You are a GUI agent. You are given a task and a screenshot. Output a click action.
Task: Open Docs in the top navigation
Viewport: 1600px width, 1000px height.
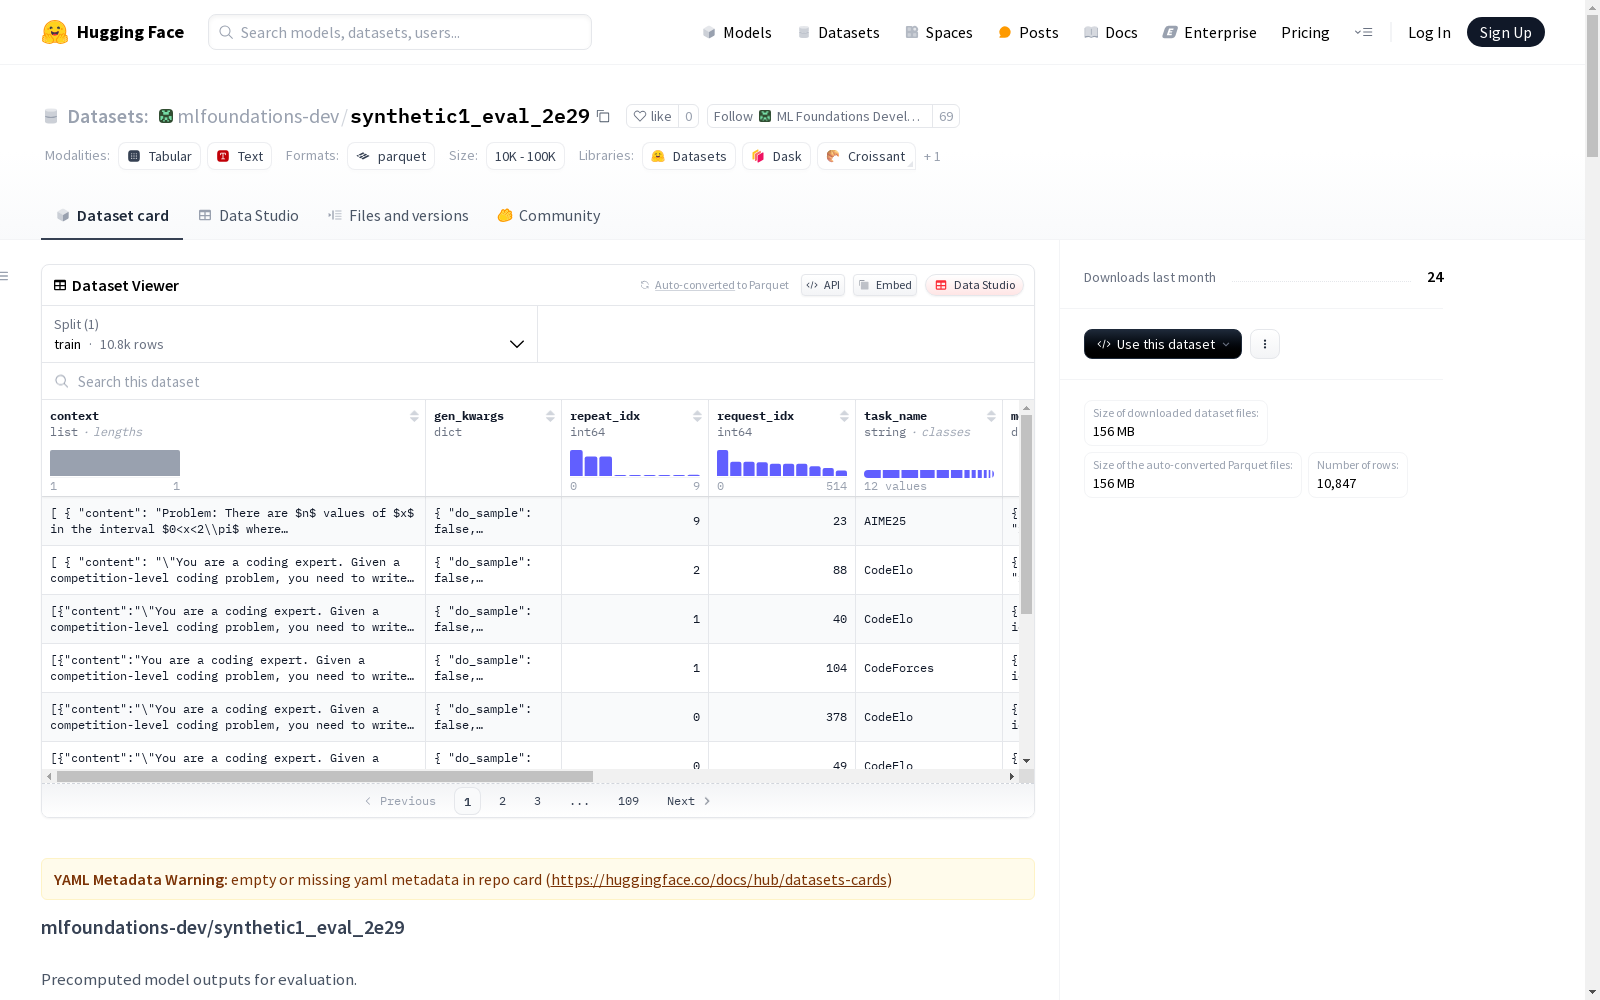[x=1111, y=32]
